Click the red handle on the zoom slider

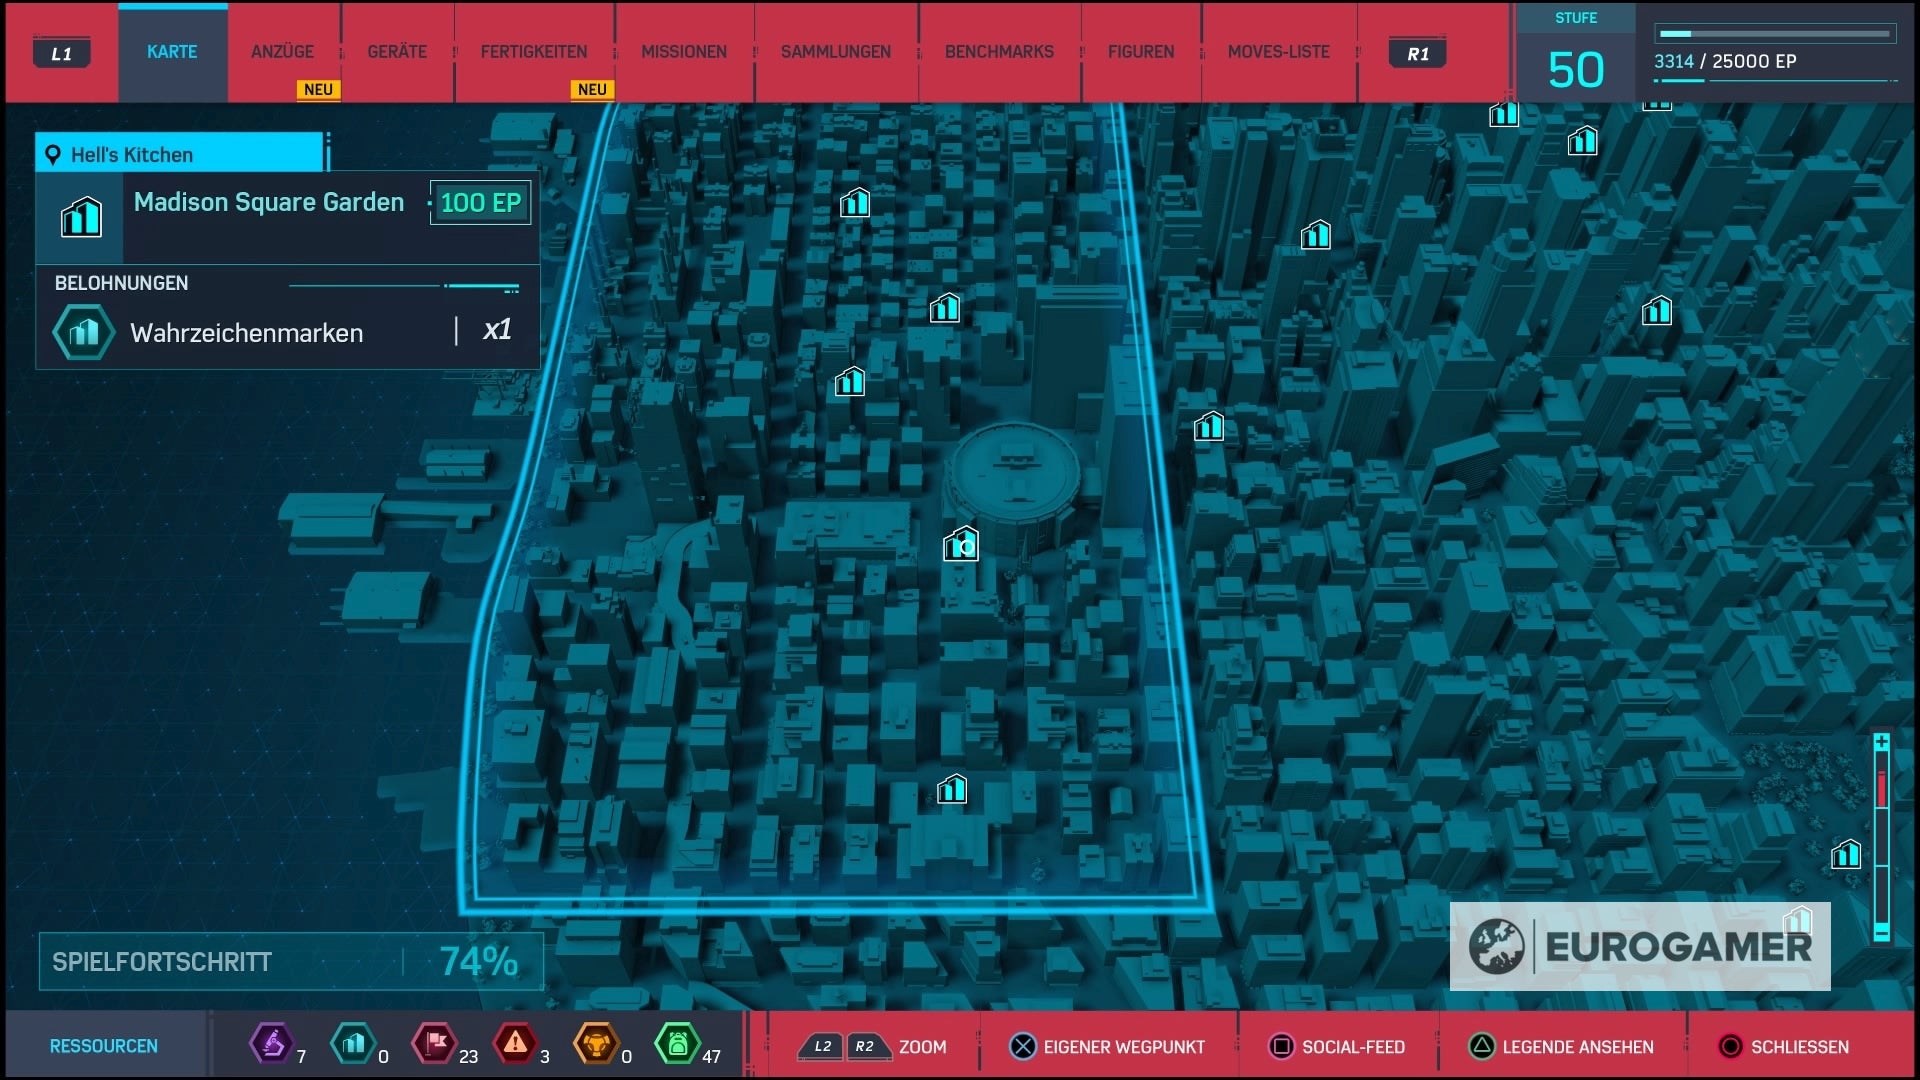[1881, 788]
